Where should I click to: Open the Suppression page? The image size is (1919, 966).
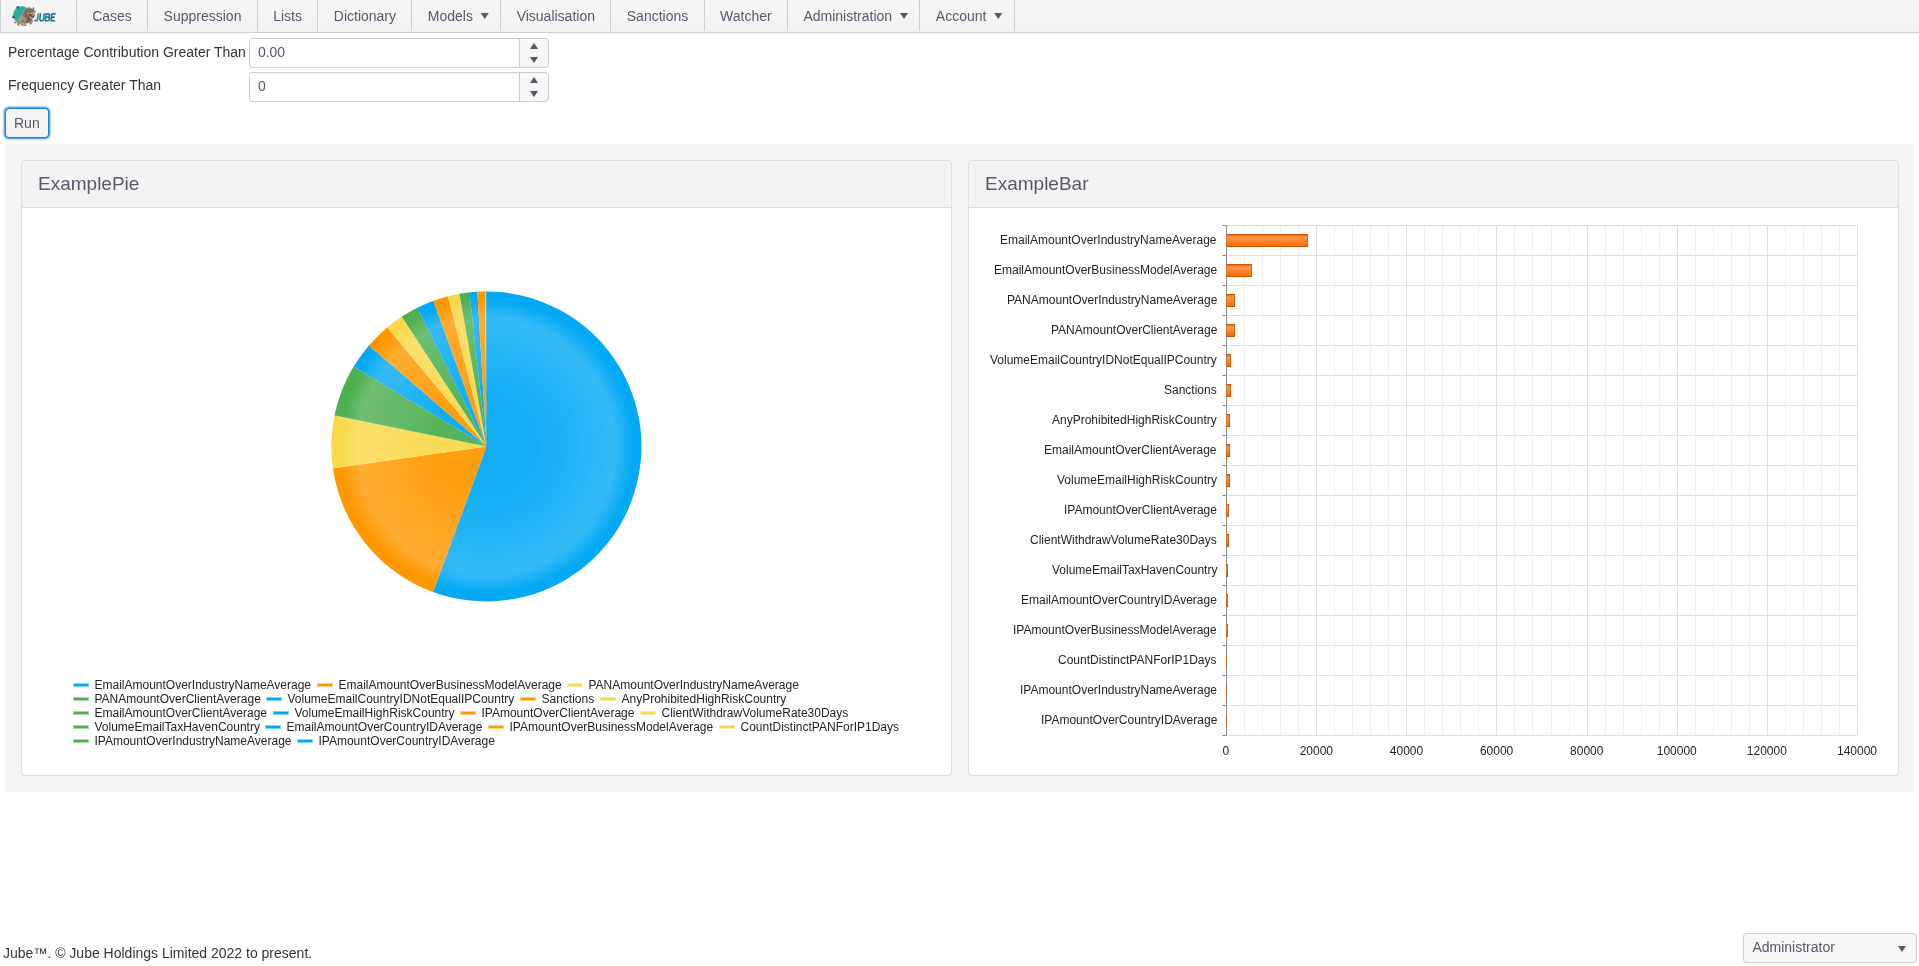coord(202,16)
